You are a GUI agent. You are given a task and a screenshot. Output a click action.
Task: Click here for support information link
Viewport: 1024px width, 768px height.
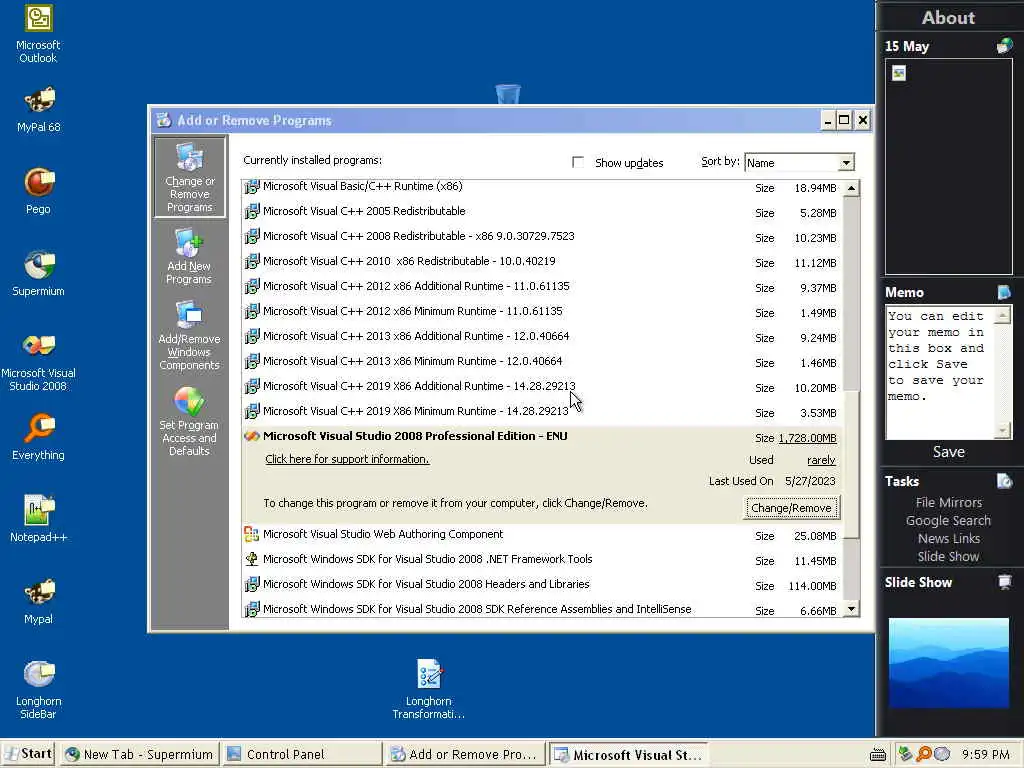tap(347, 459)
